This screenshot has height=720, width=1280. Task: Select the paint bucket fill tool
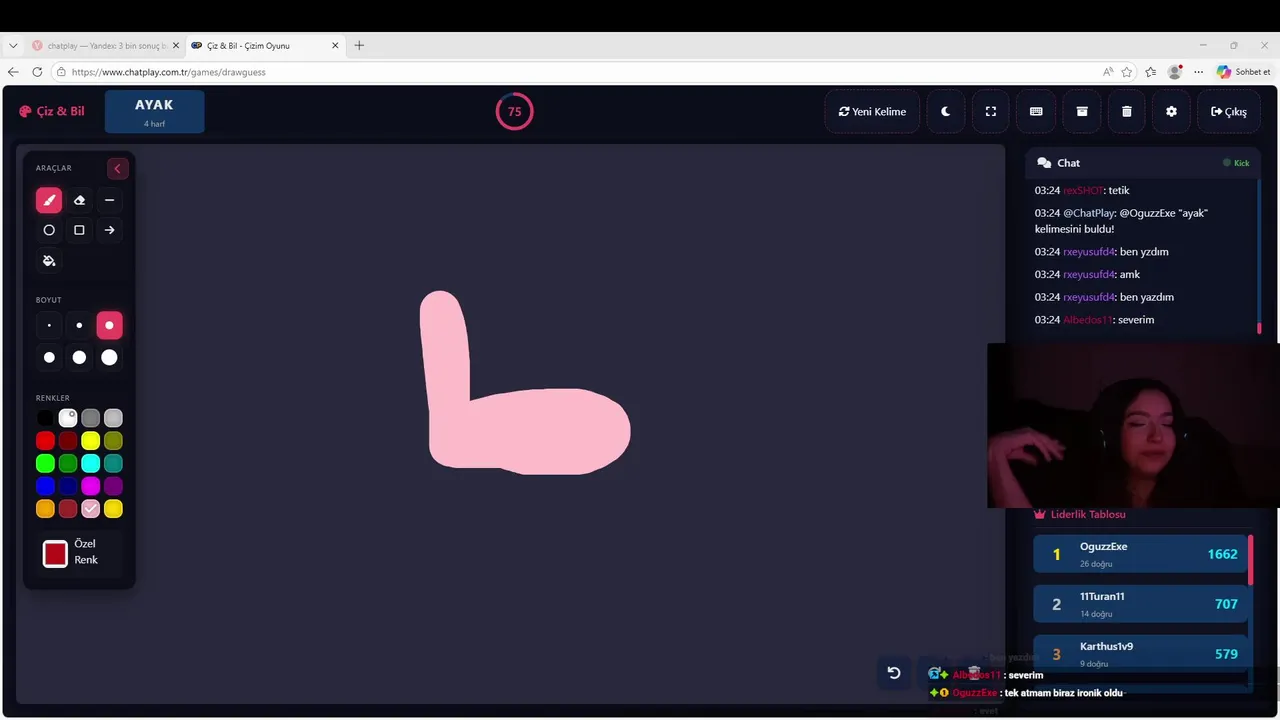(49, 261)
